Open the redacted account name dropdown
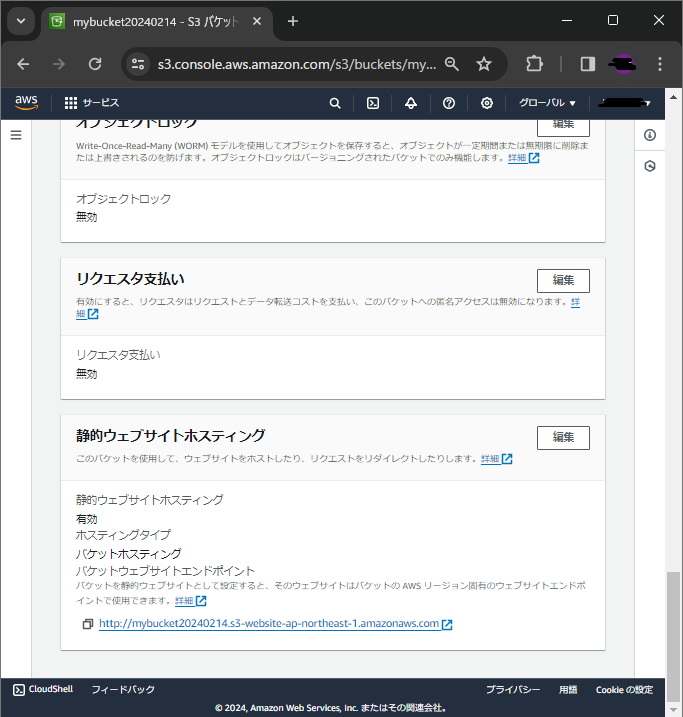The width and height of the screenshot is (683, 717). [625, 103]
